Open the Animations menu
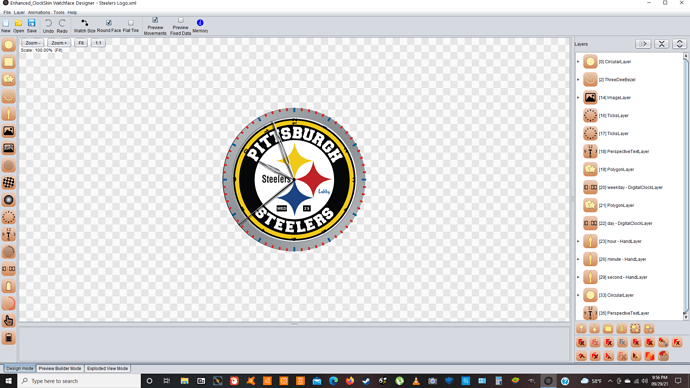The width and height of the screenshot is (690, 388). point(39,12)
